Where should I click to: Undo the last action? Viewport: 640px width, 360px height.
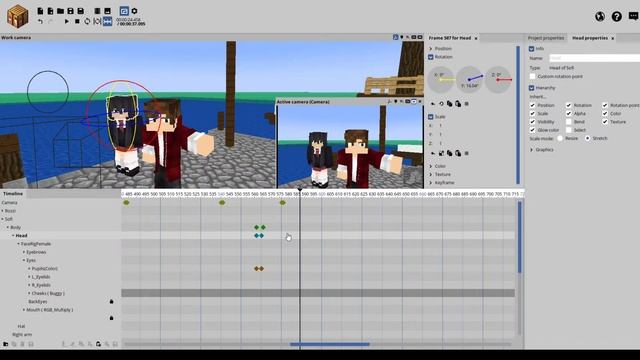tap(40, 21)
